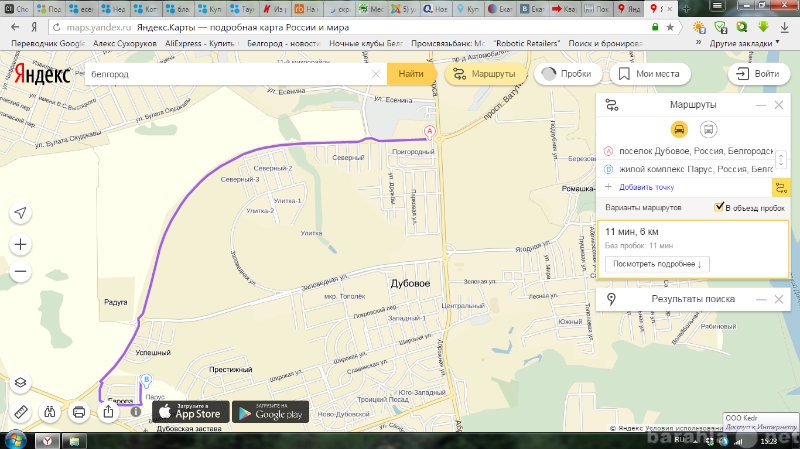Click the Windows Start button
This screenshot has width=800, height=449.
point(15,440)
